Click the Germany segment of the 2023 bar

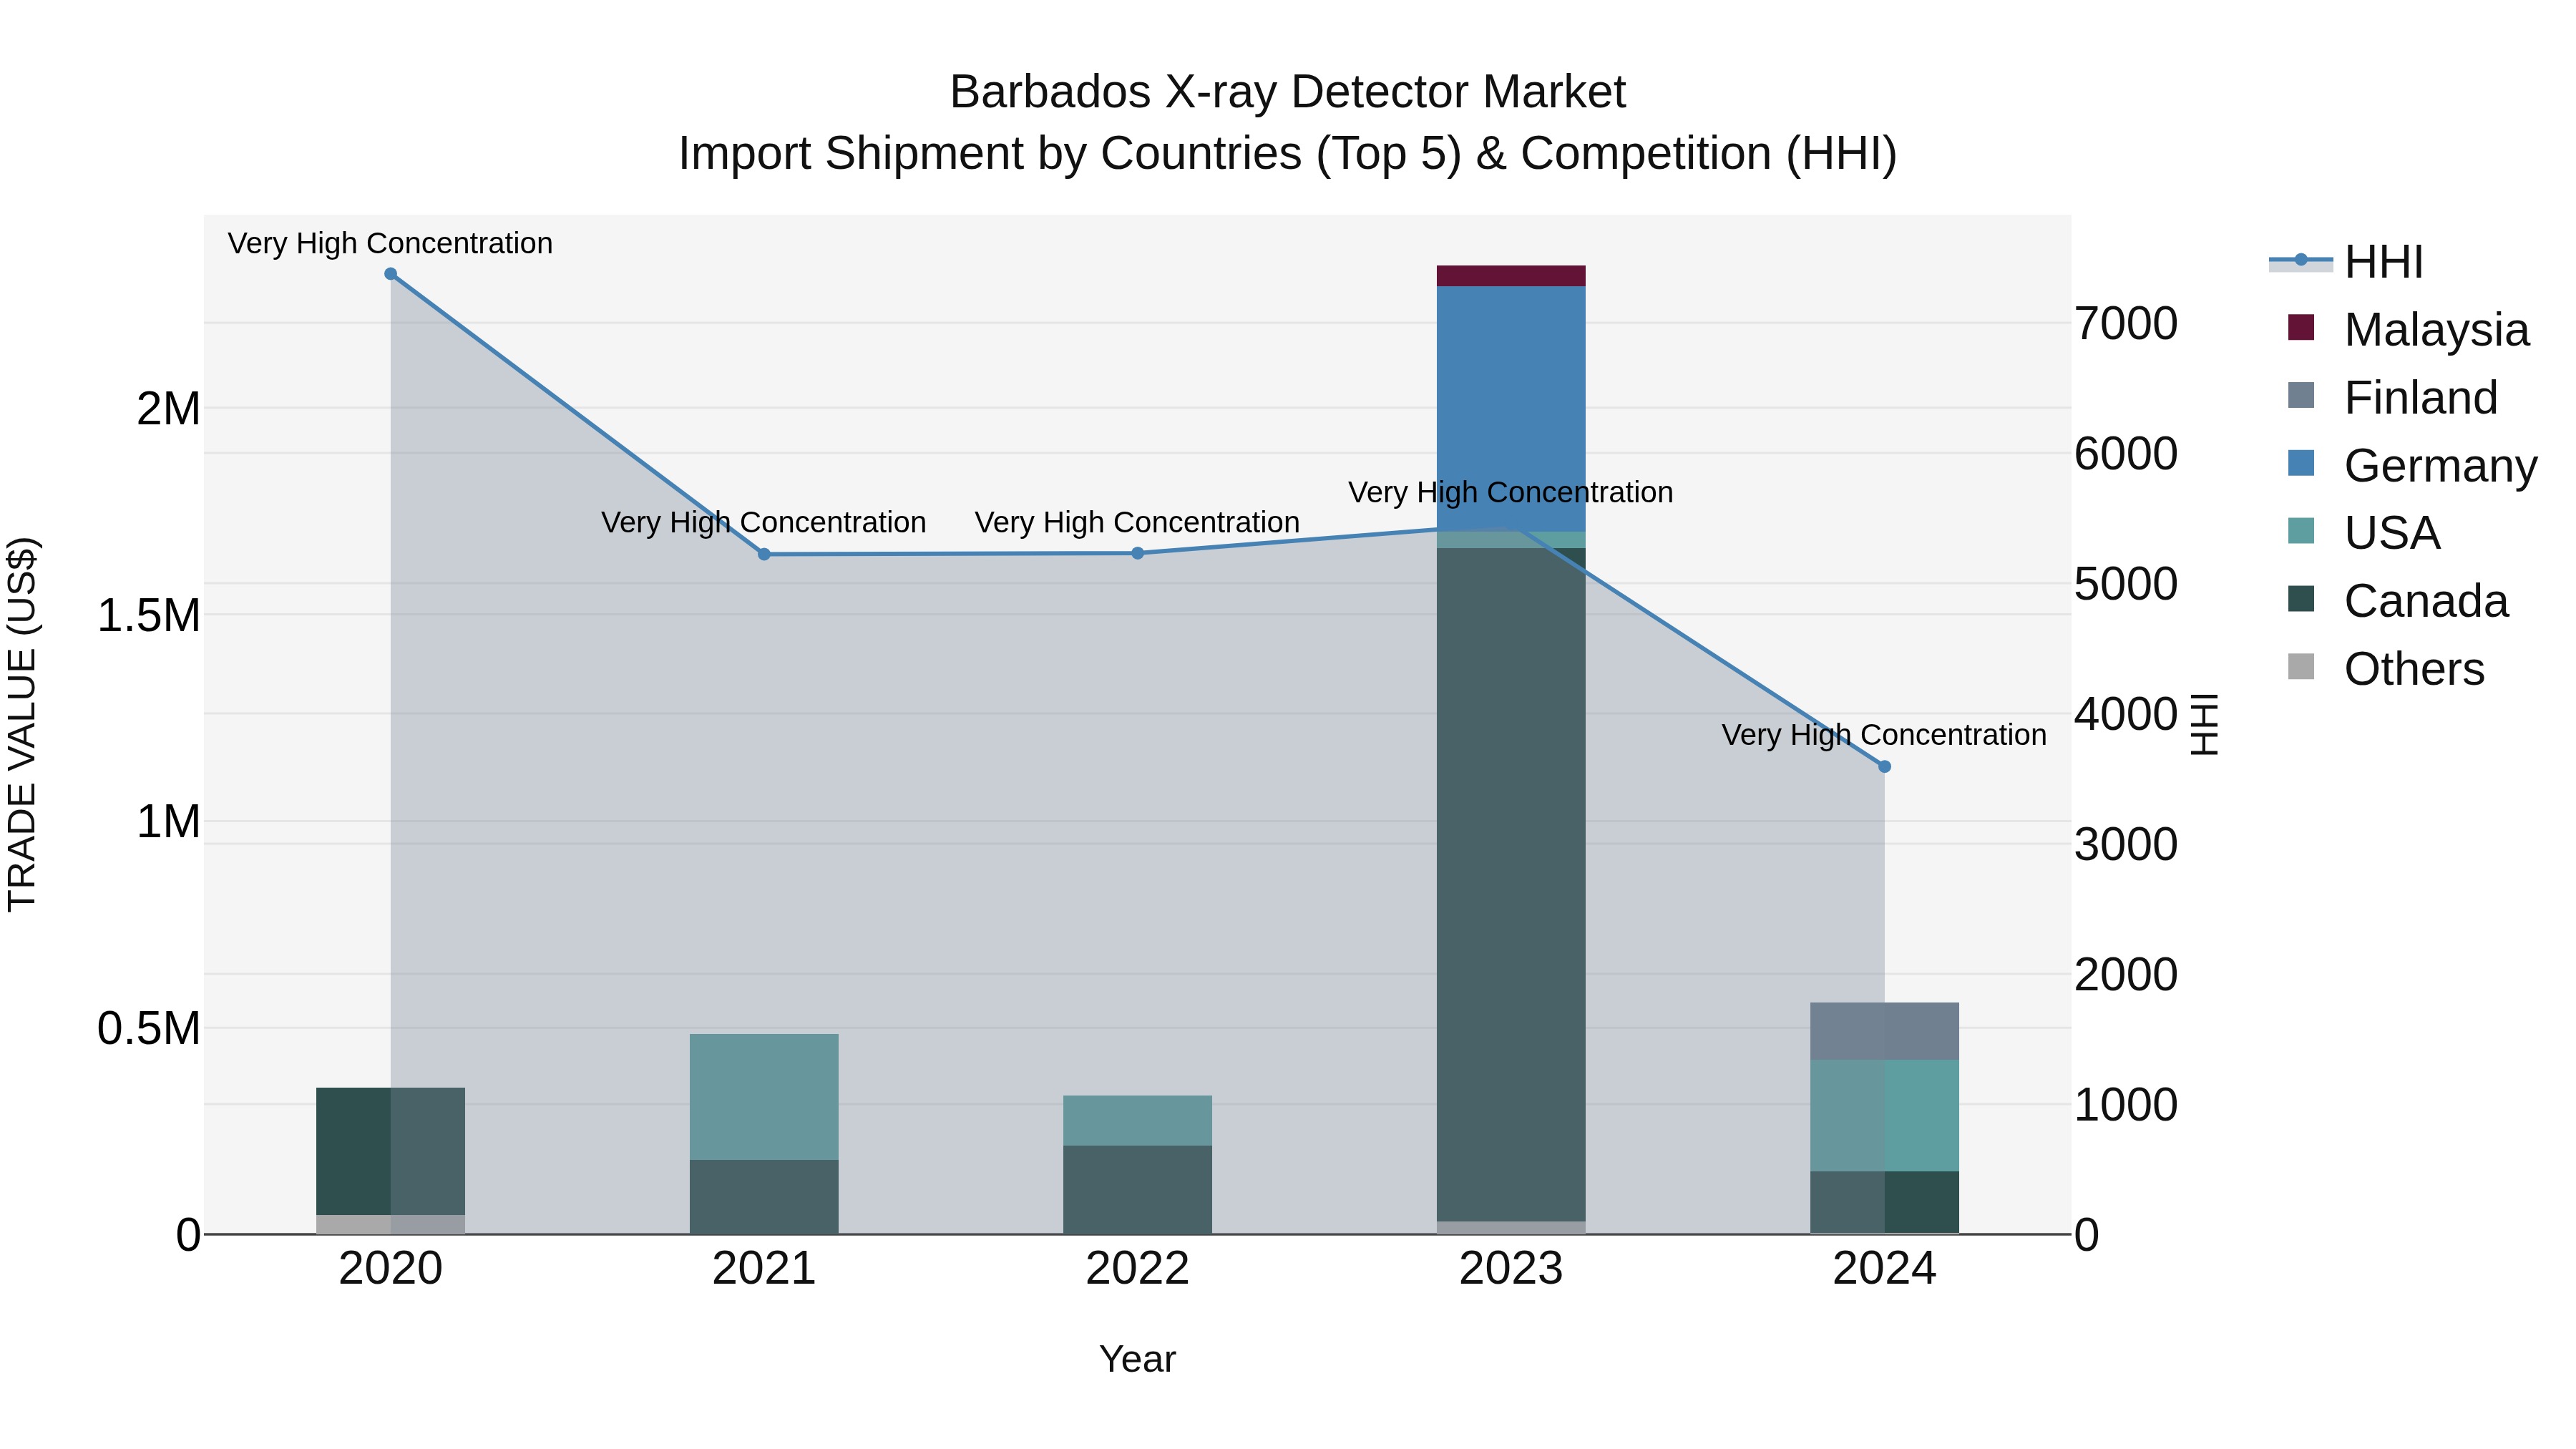pos(1511,408)
